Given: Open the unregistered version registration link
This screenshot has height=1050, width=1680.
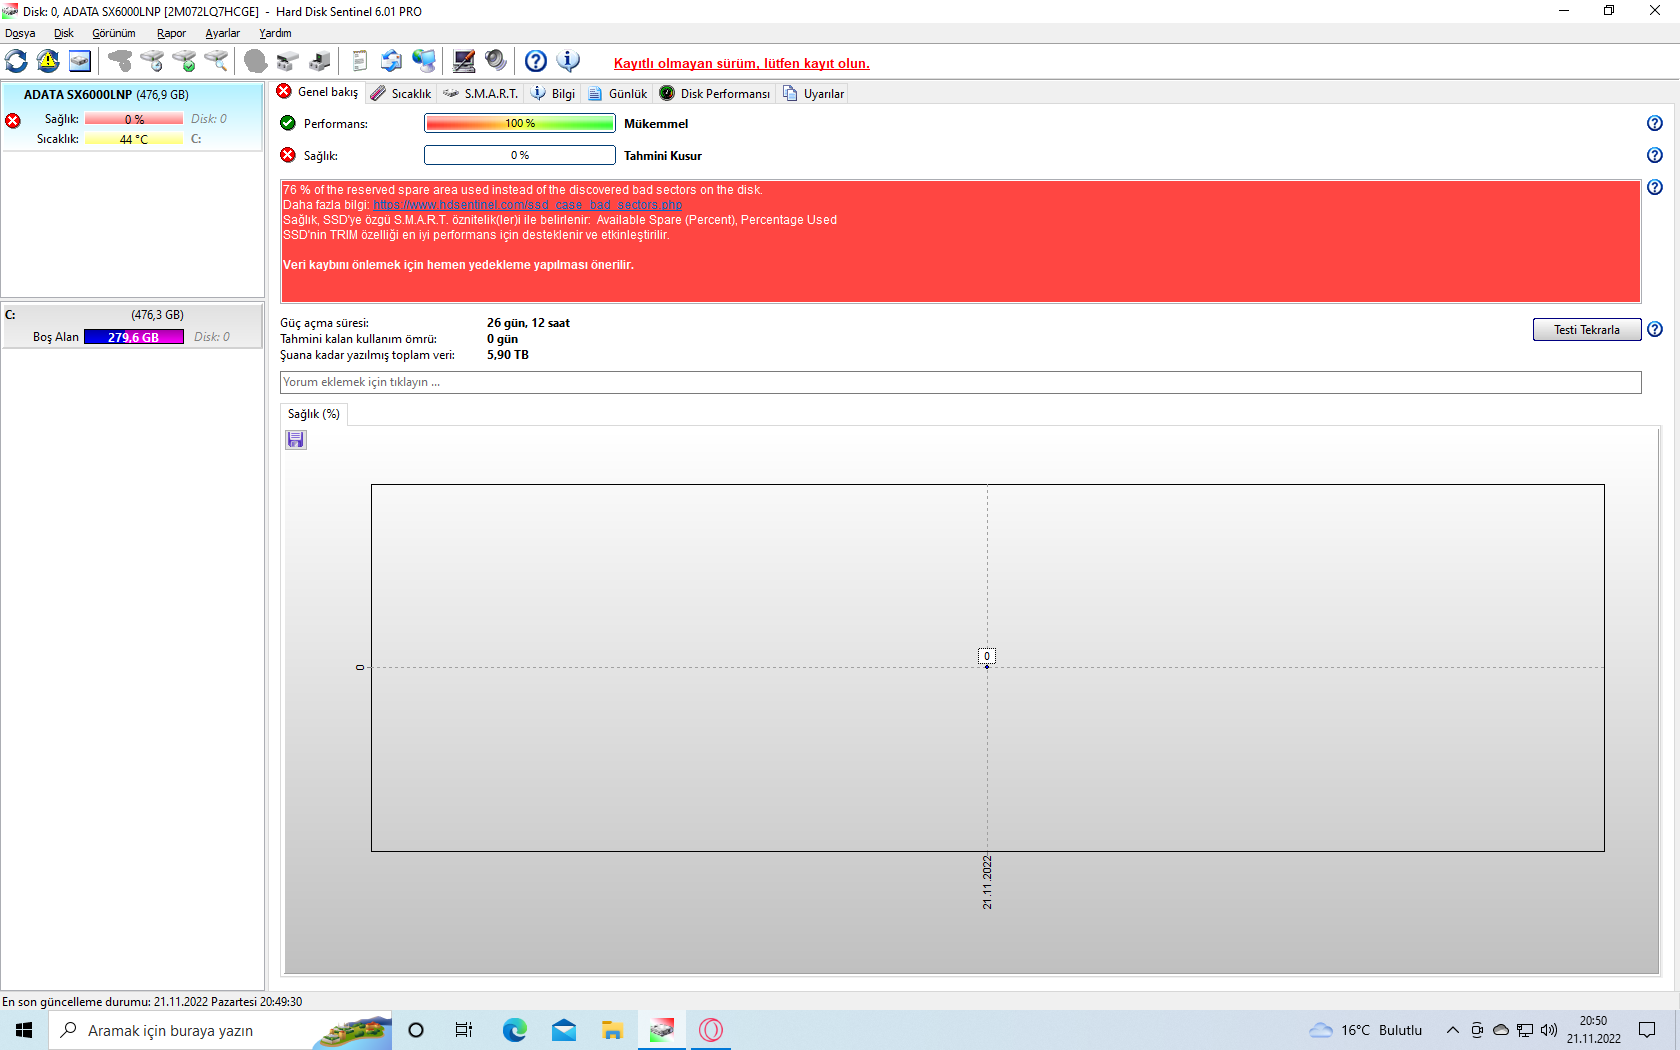Looking at the screenshot, I should tap(742, 63).
